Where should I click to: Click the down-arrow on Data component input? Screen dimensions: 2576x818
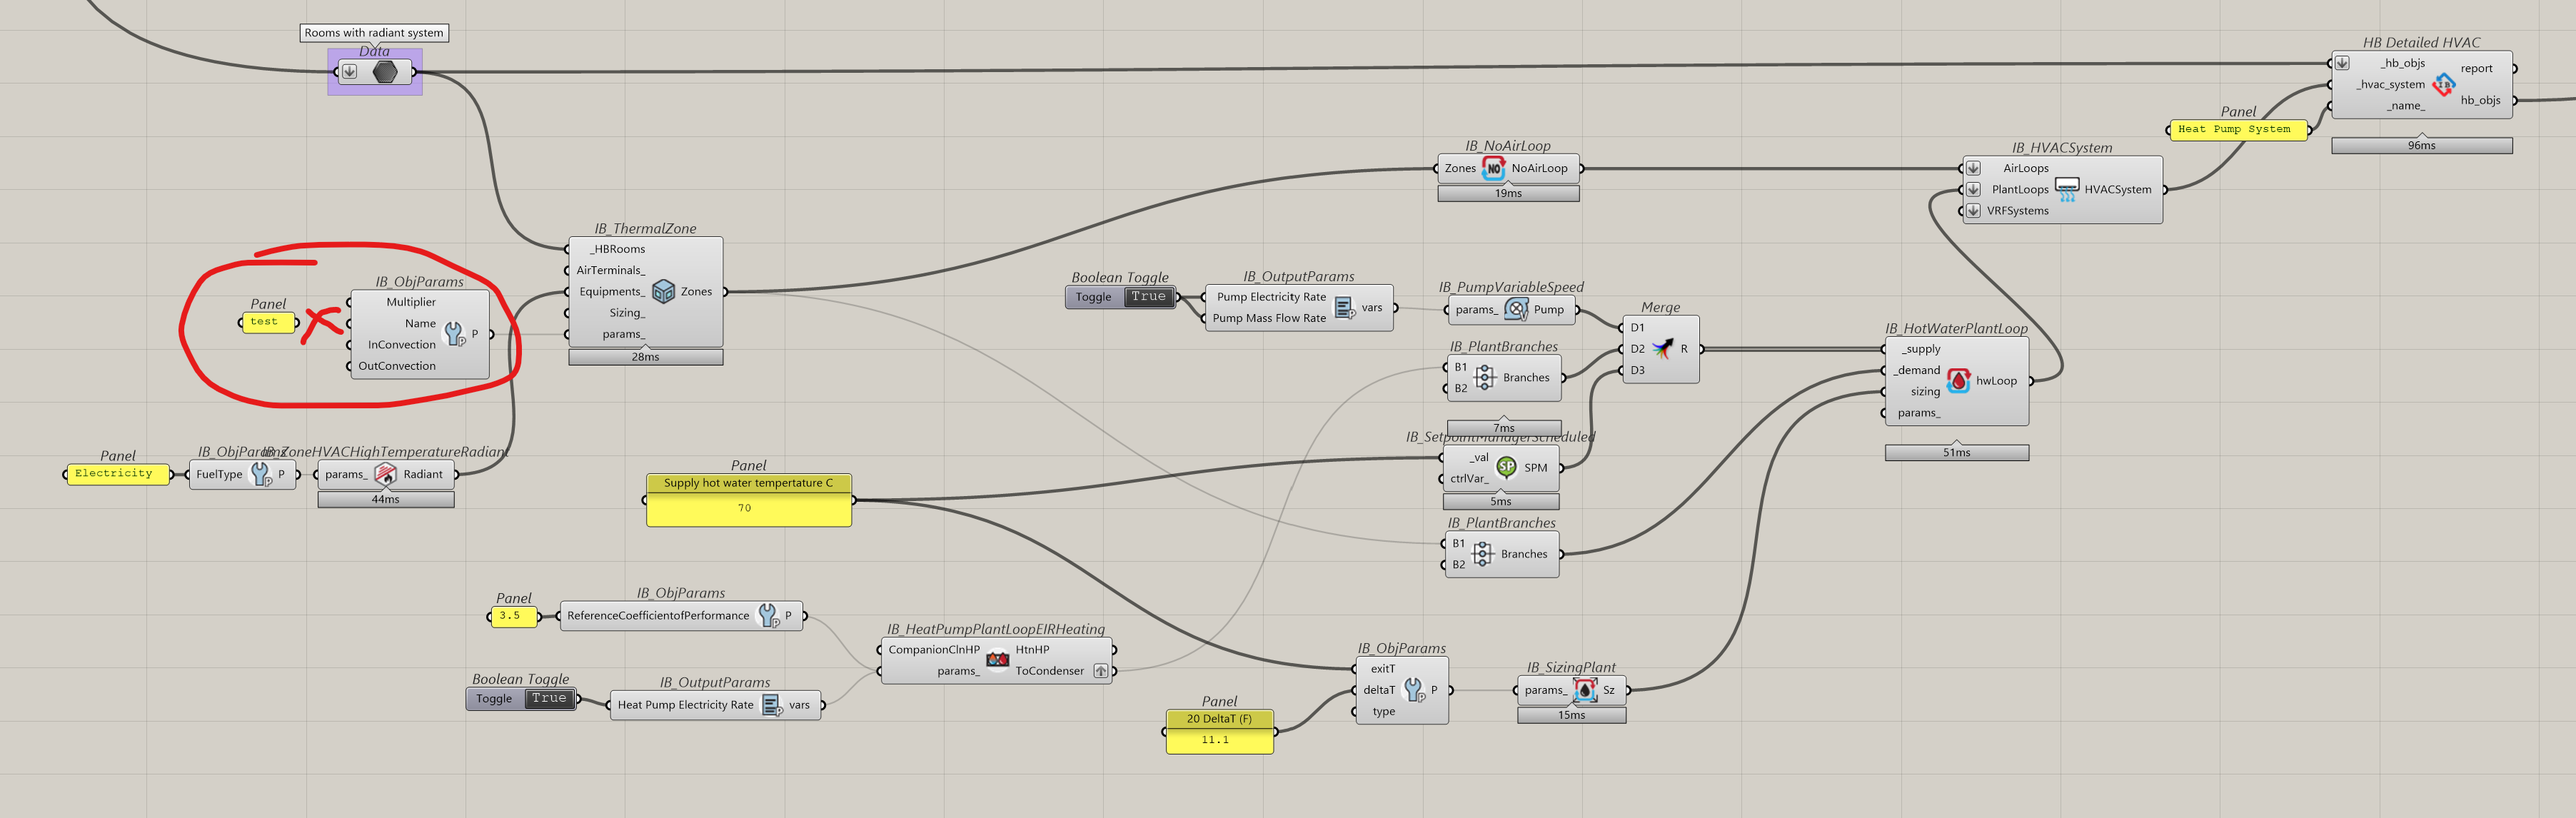point(350,72)
